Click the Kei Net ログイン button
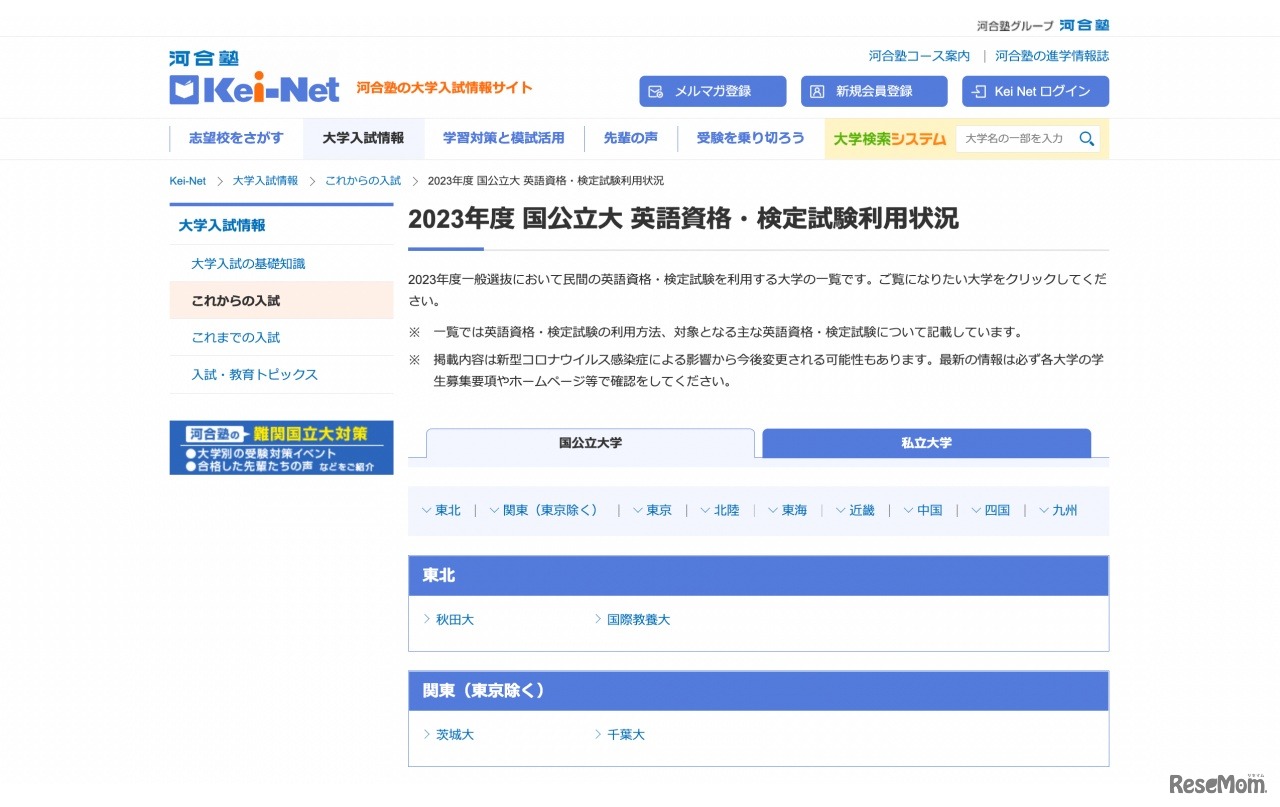Screen dimensions: 1280x807 [1036, 91]
